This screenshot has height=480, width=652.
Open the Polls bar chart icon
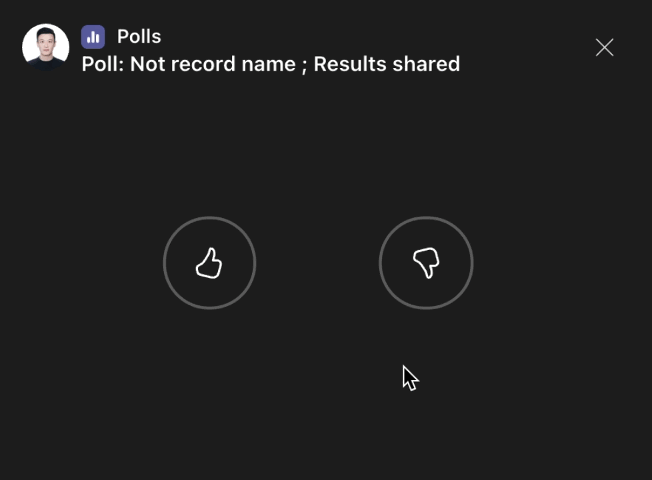pyautogui.click(x=93, y=37)
